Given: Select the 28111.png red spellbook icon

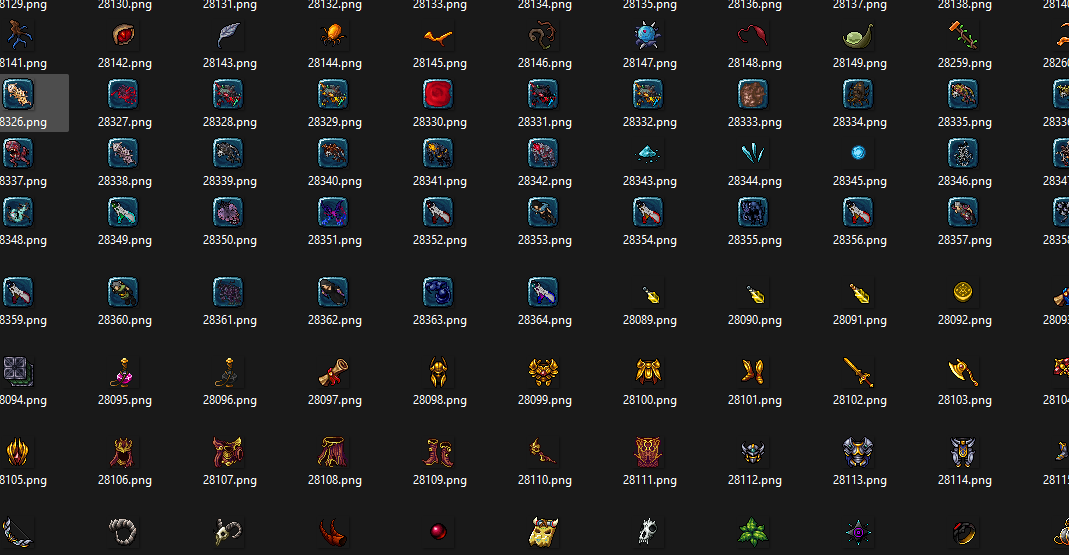Looking at the screenshot, I should tap(648, 452).
